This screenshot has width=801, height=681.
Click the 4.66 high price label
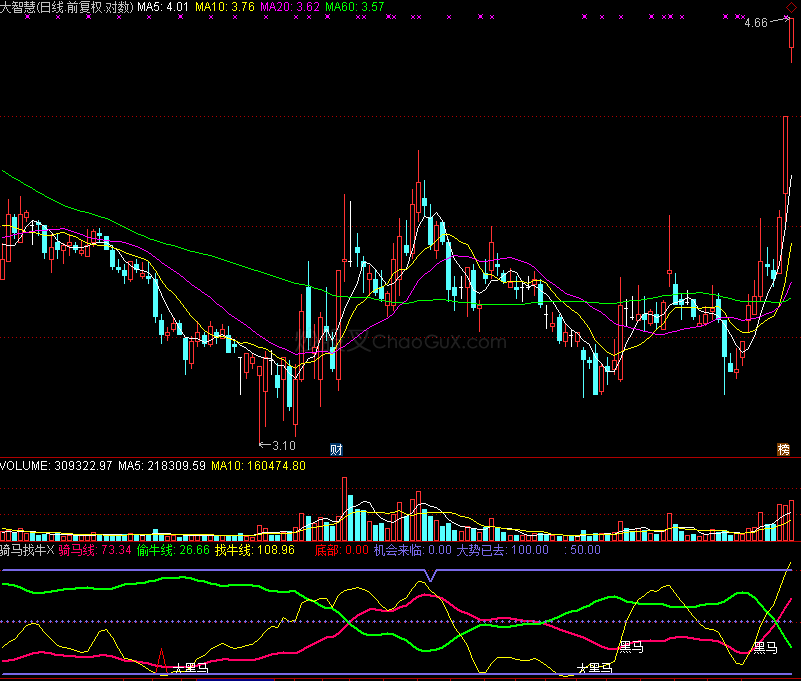(x=756, y=23)
